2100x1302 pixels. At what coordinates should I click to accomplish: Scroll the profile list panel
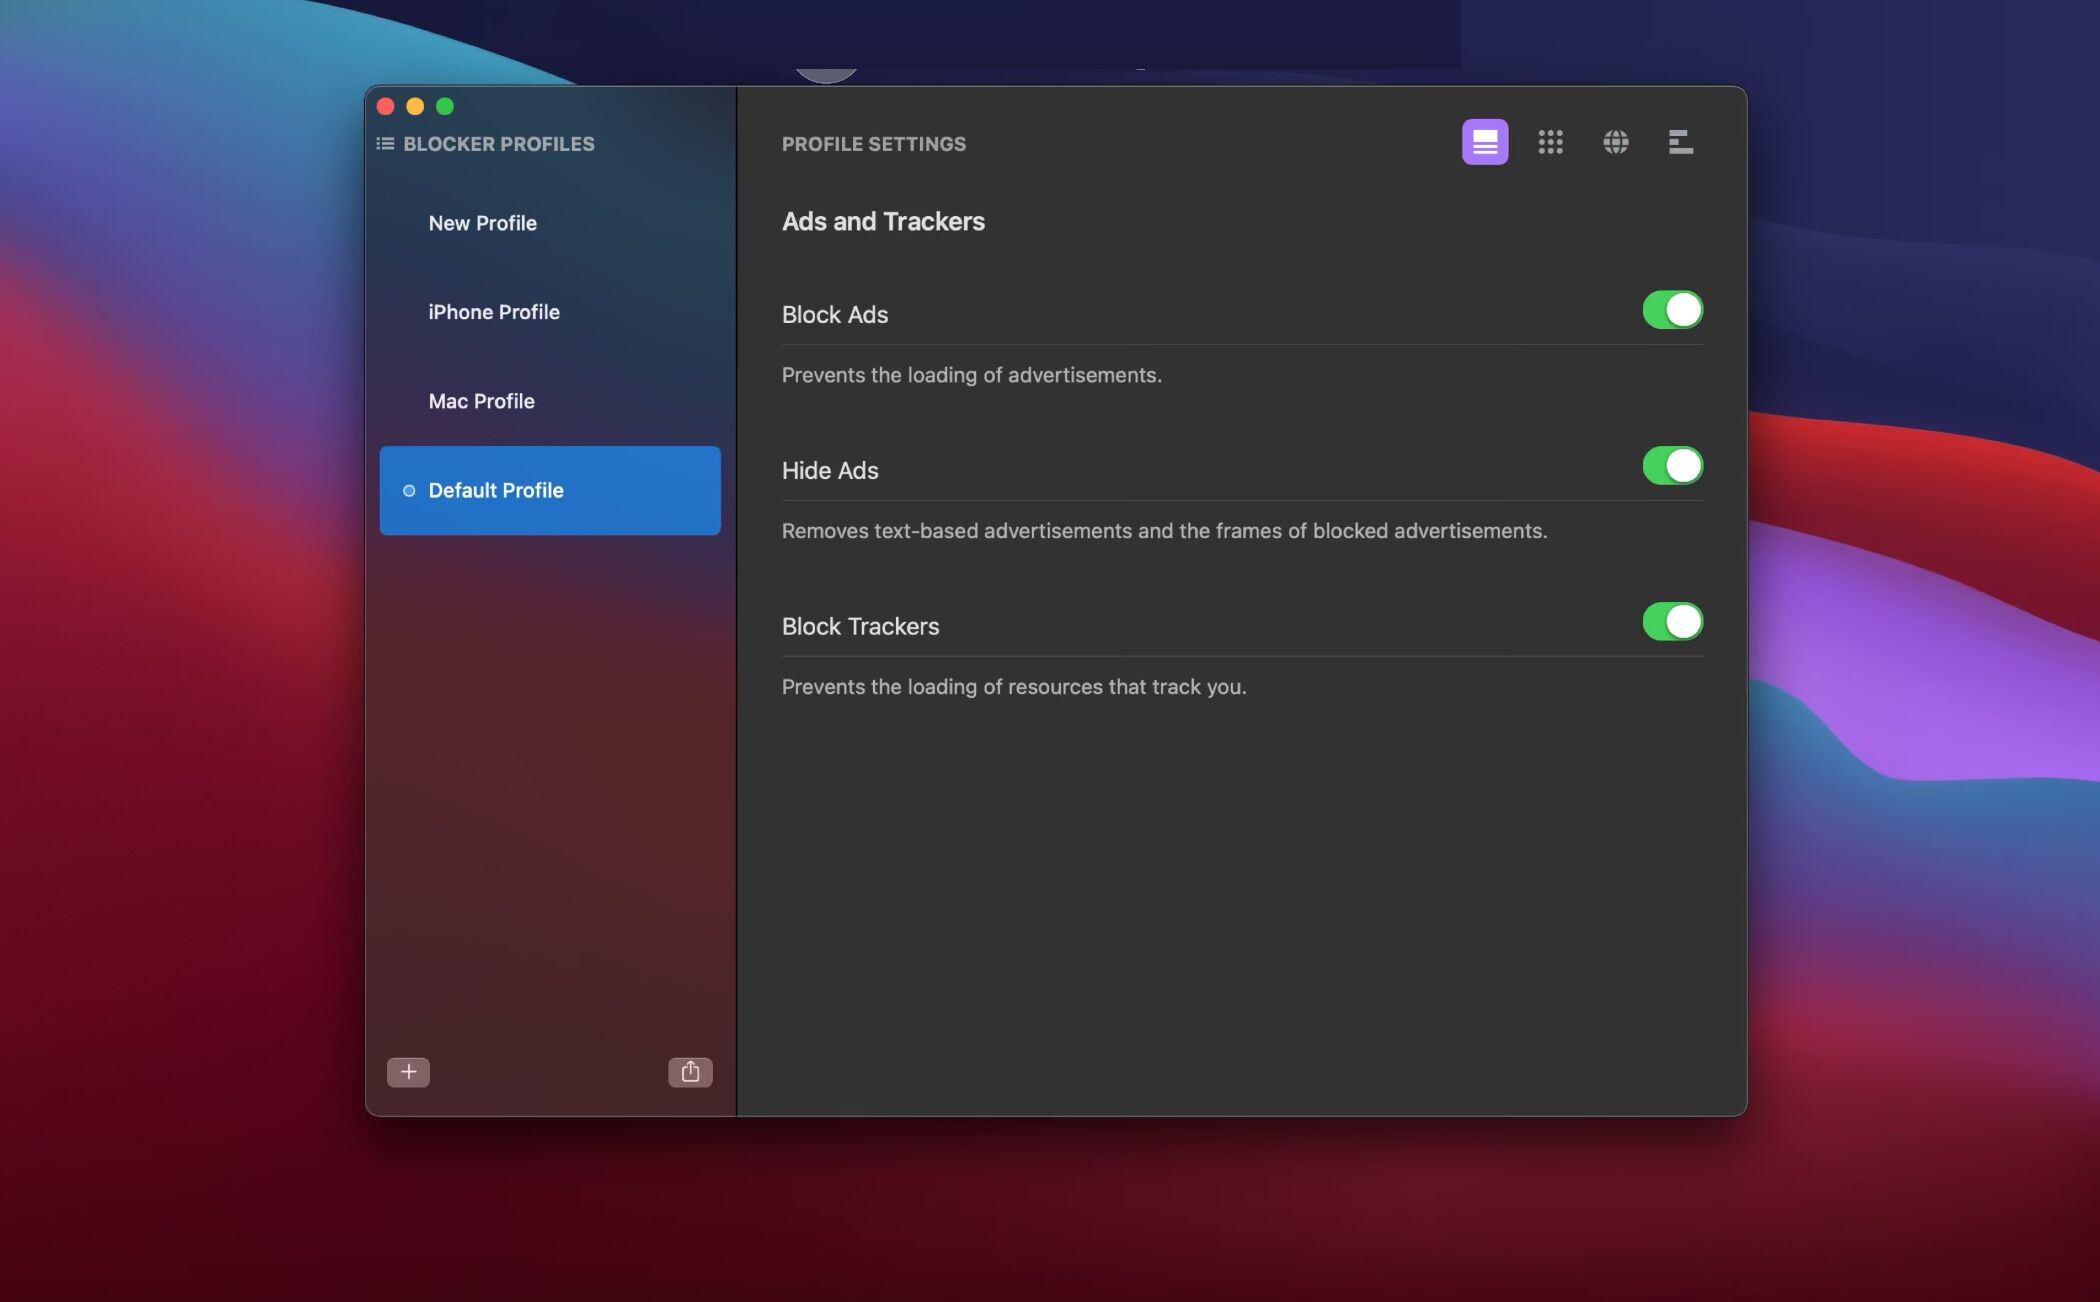550,600
